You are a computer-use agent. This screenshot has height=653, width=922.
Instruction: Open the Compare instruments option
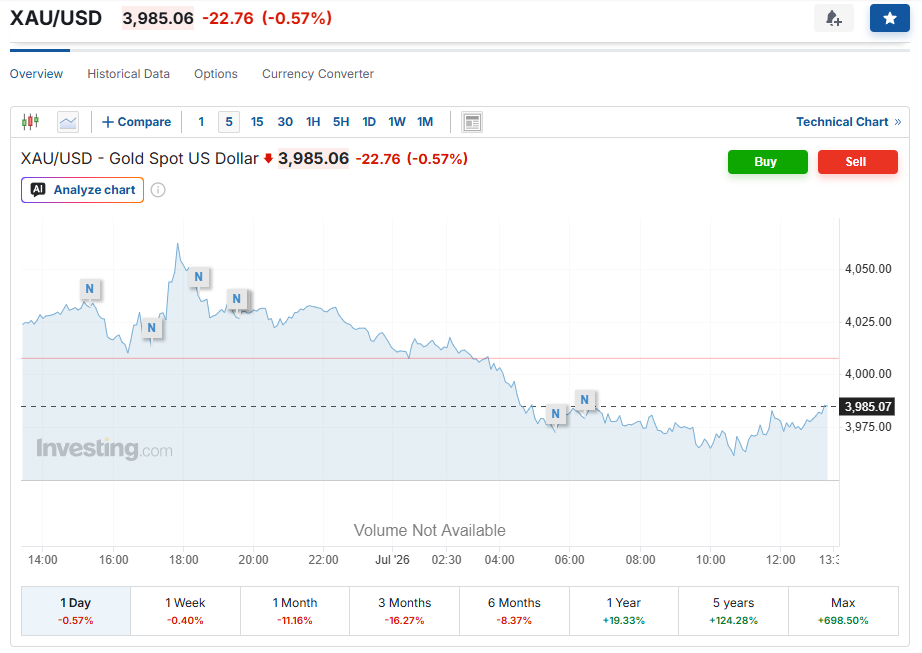coord(136,122)
